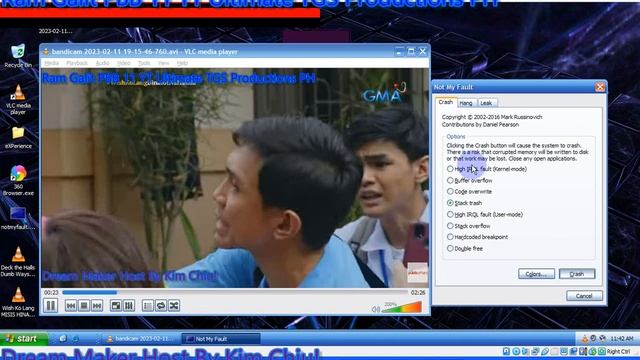The width and height of the screenshot is (640, 360).
Task: Seek within the VLC progress bar
Action: [235, 292]
